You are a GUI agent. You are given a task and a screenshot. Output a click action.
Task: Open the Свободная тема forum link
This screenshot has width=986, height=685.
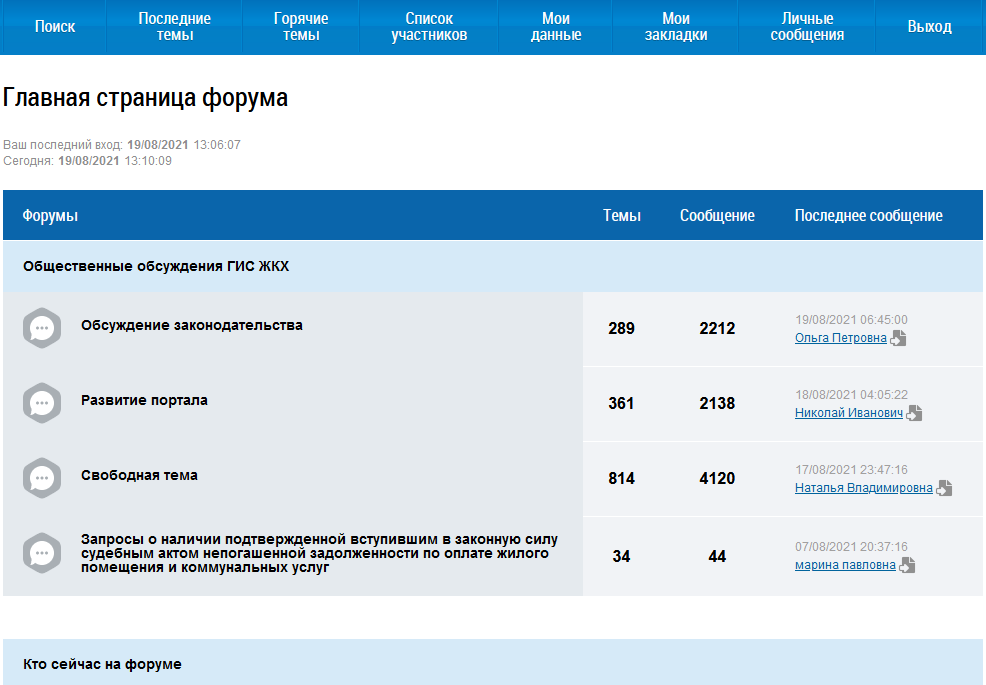point(139,475)
